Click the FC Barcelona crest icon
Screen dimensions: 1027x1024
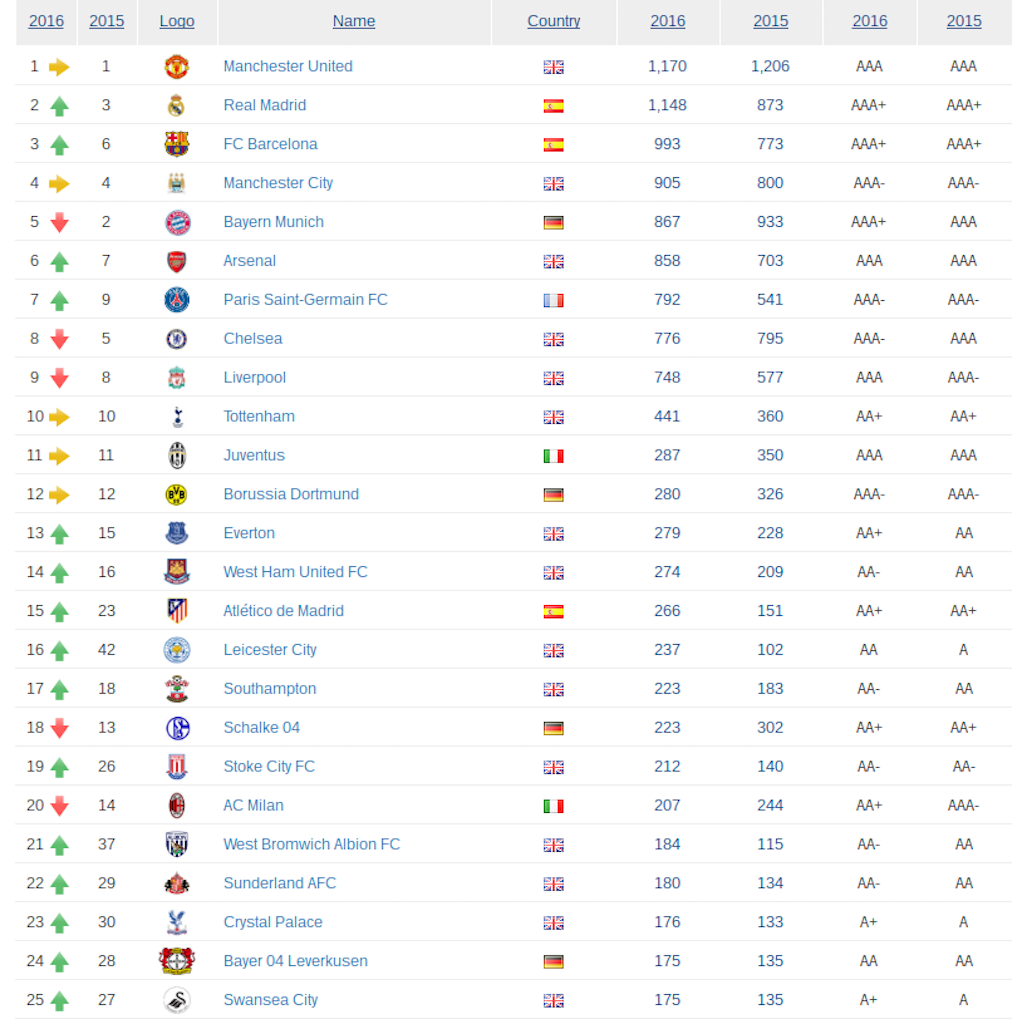point(177,144)
